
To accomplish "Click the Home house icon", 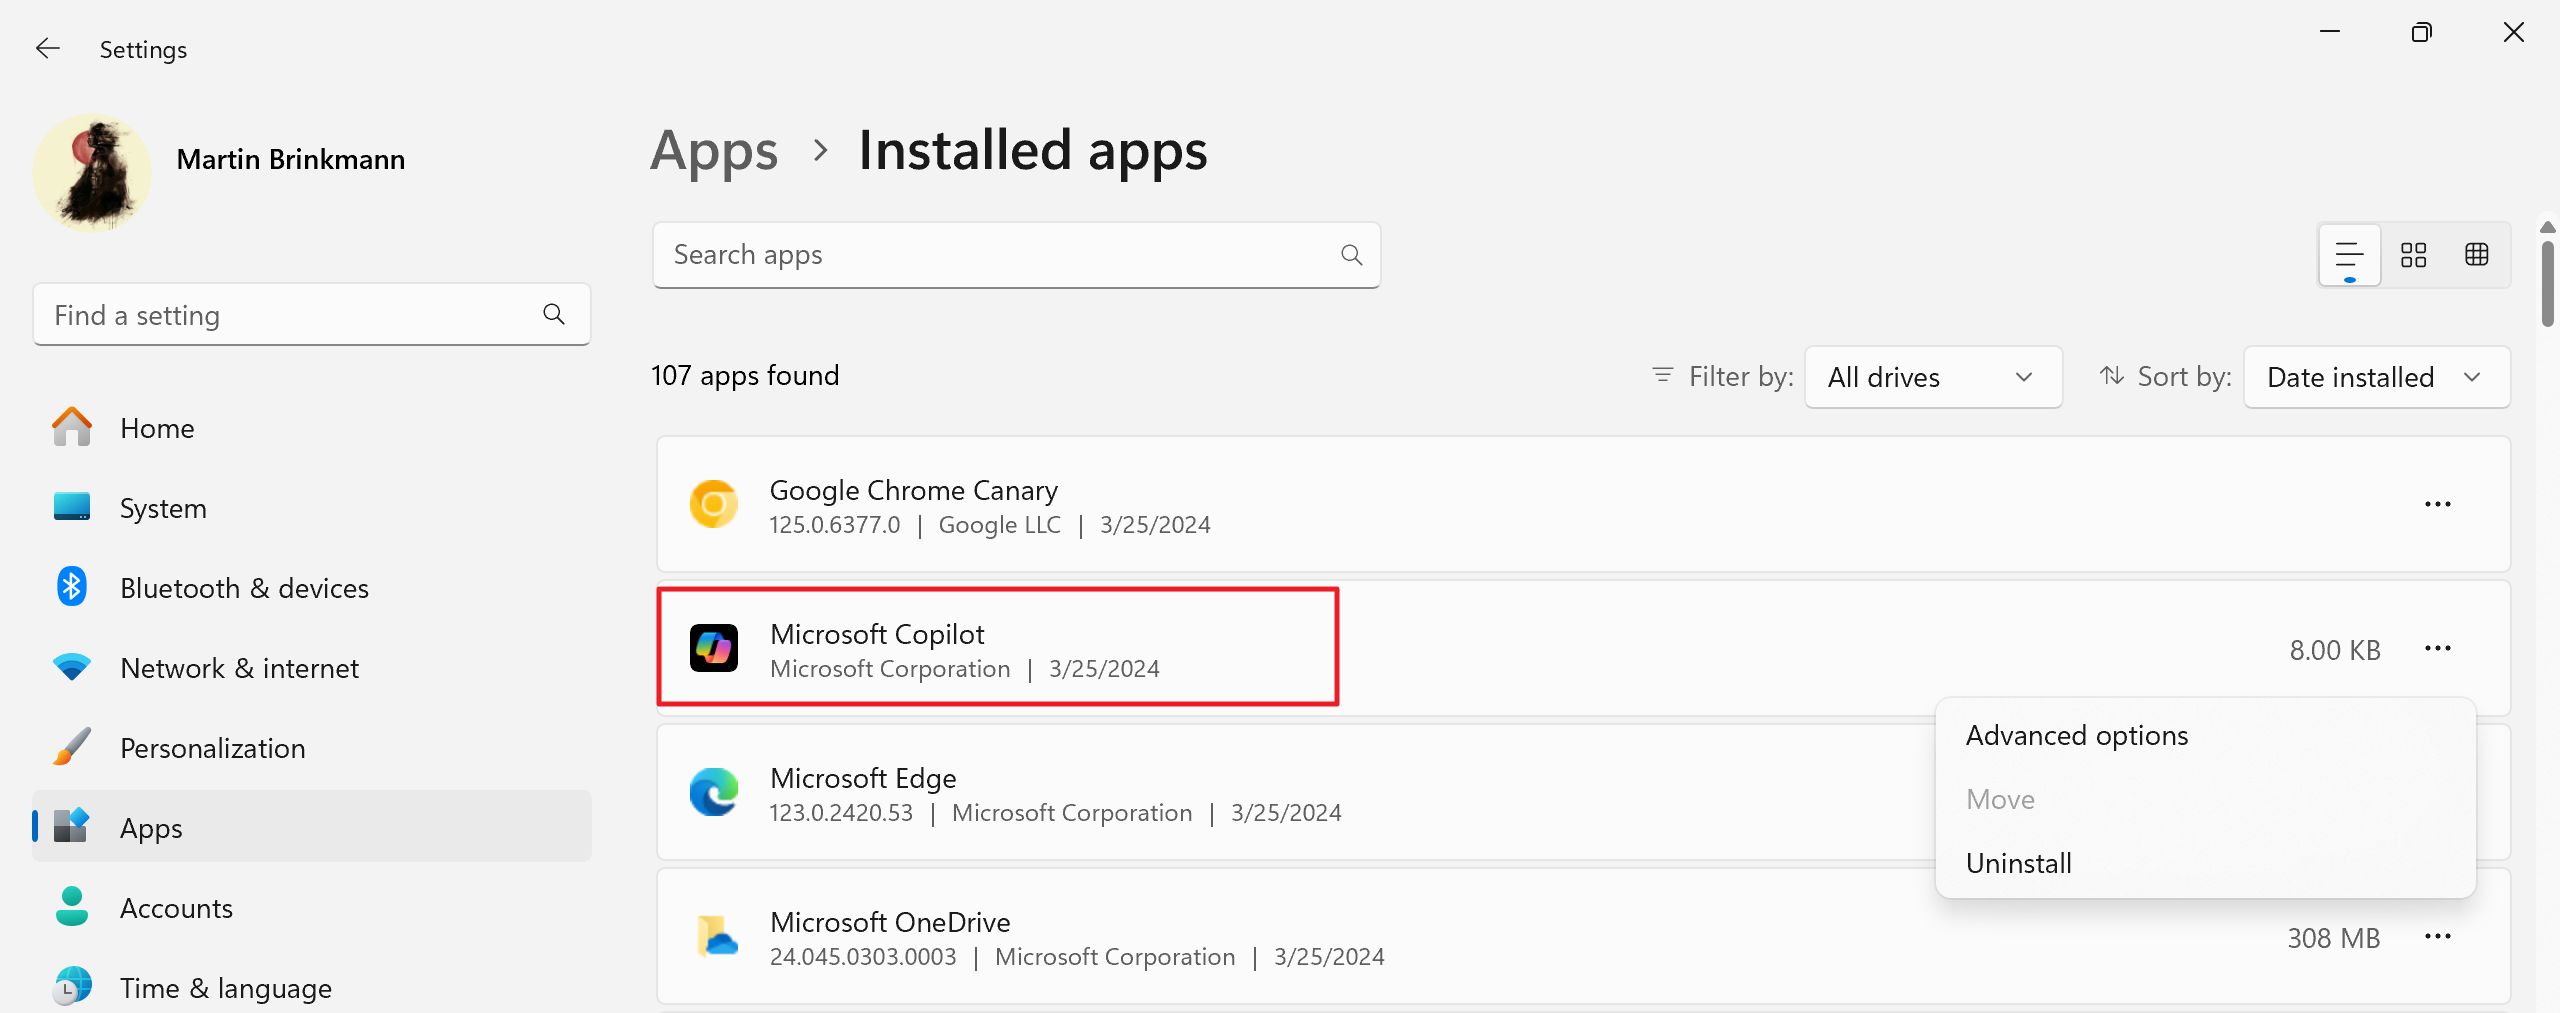I will 72,427.
